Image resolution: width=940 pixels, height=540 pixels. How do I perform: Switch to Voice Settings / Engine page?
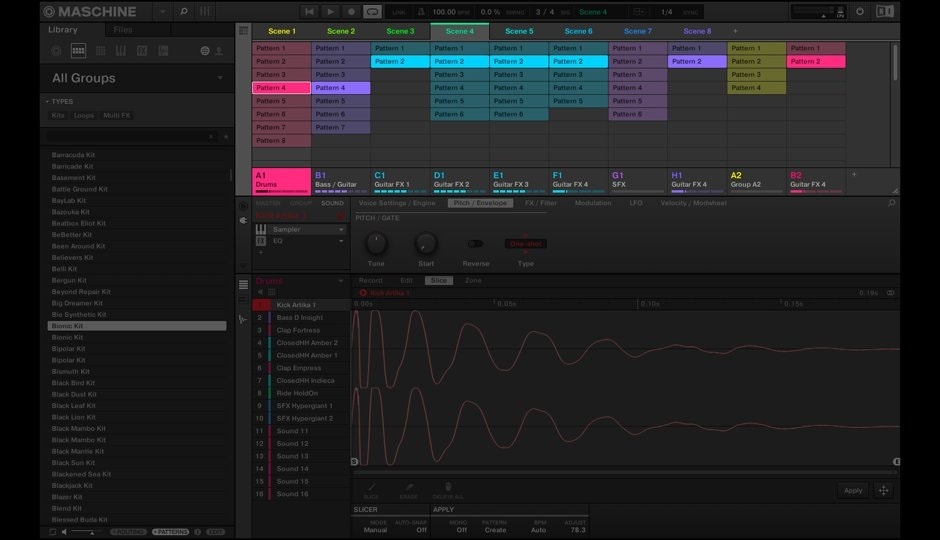pyautogui.click(x=397, y=203)
